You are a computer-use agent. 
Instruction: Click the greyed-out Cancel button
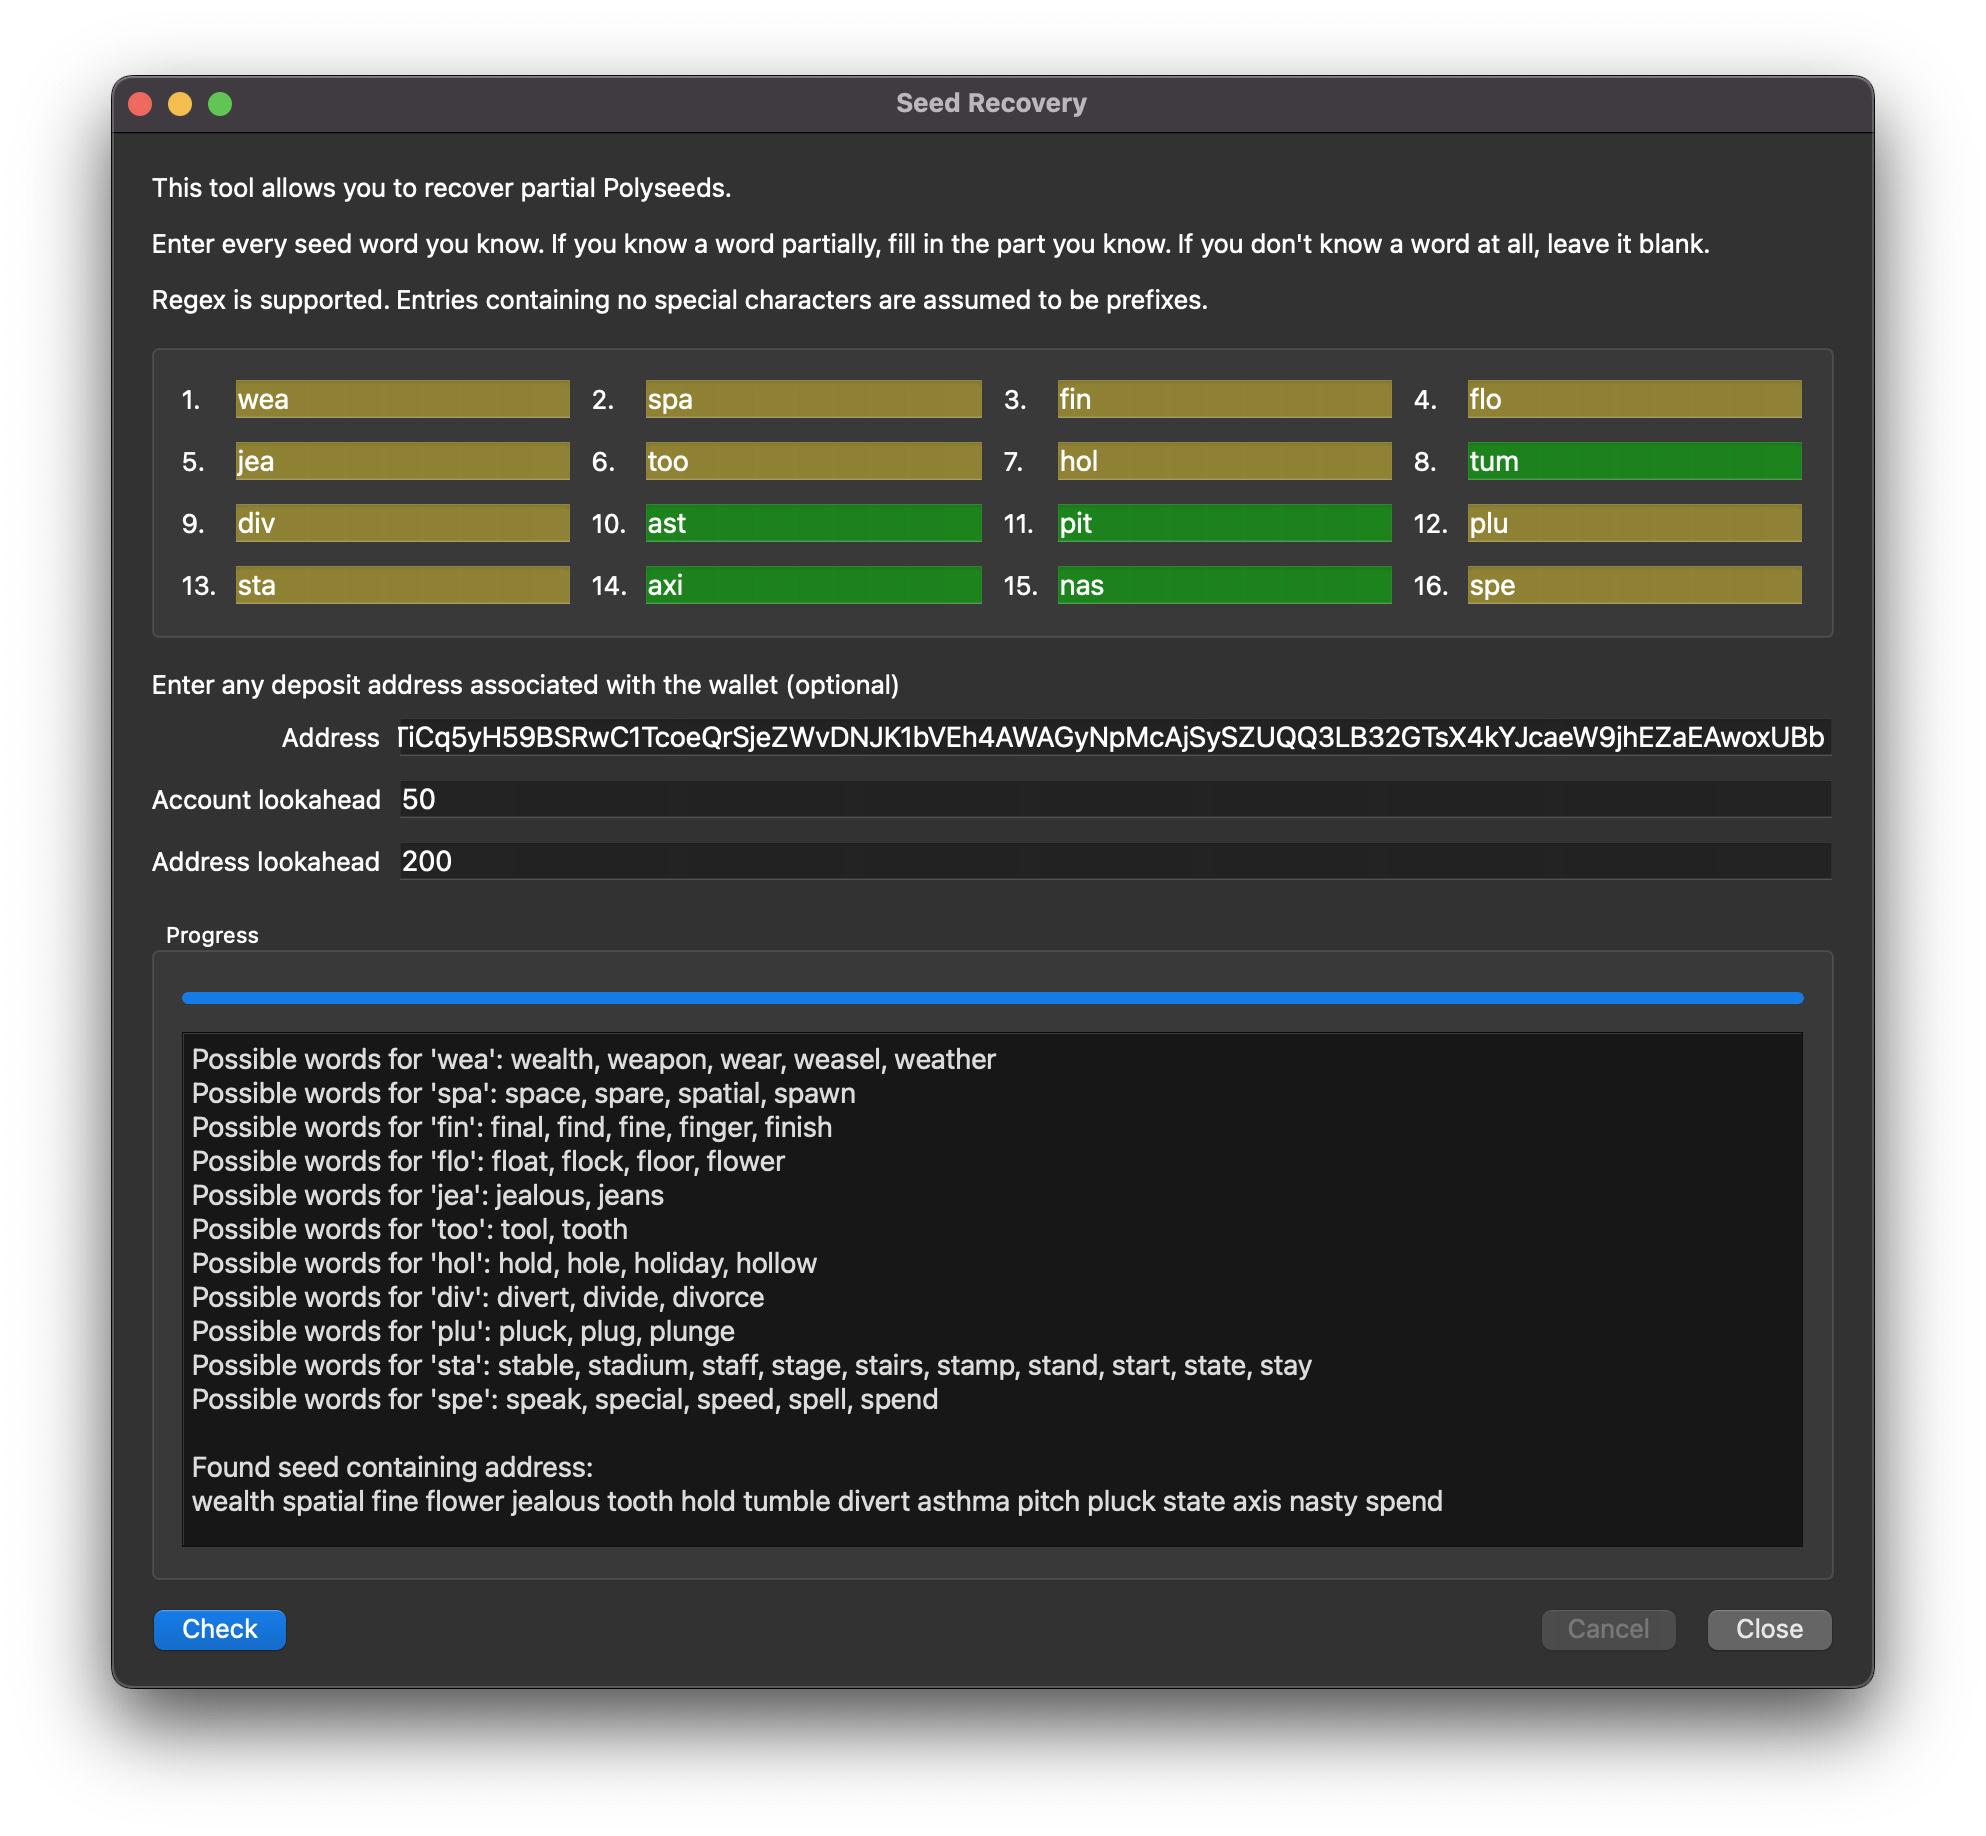(1608, 1629)
